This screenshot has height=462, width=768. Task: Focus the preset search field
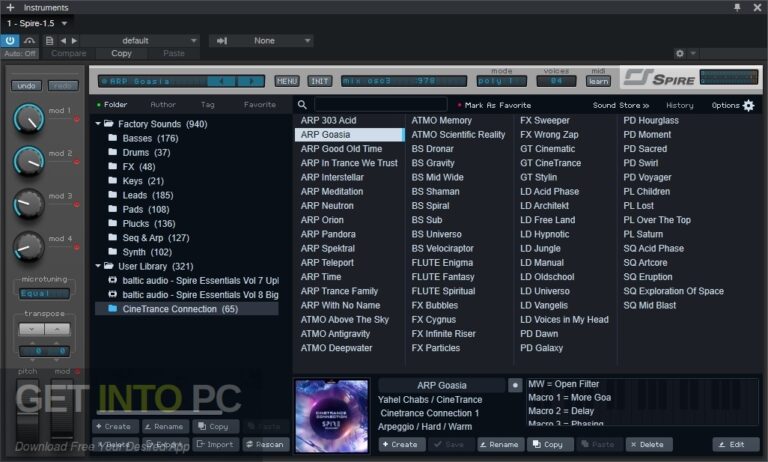click(381, 105)
